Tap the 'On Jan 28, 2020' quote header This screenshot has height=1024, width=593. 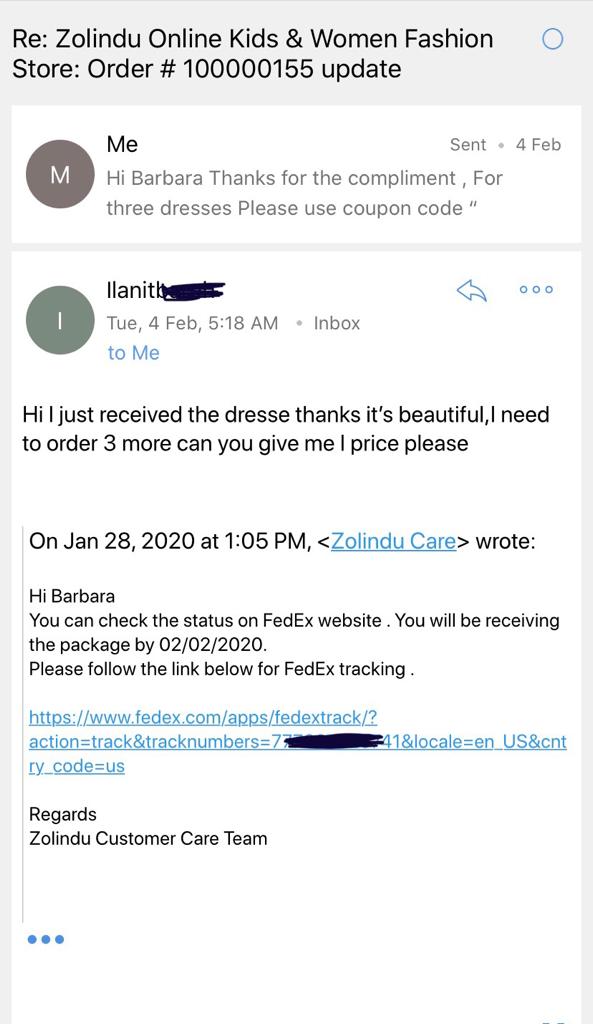[282, 541]
